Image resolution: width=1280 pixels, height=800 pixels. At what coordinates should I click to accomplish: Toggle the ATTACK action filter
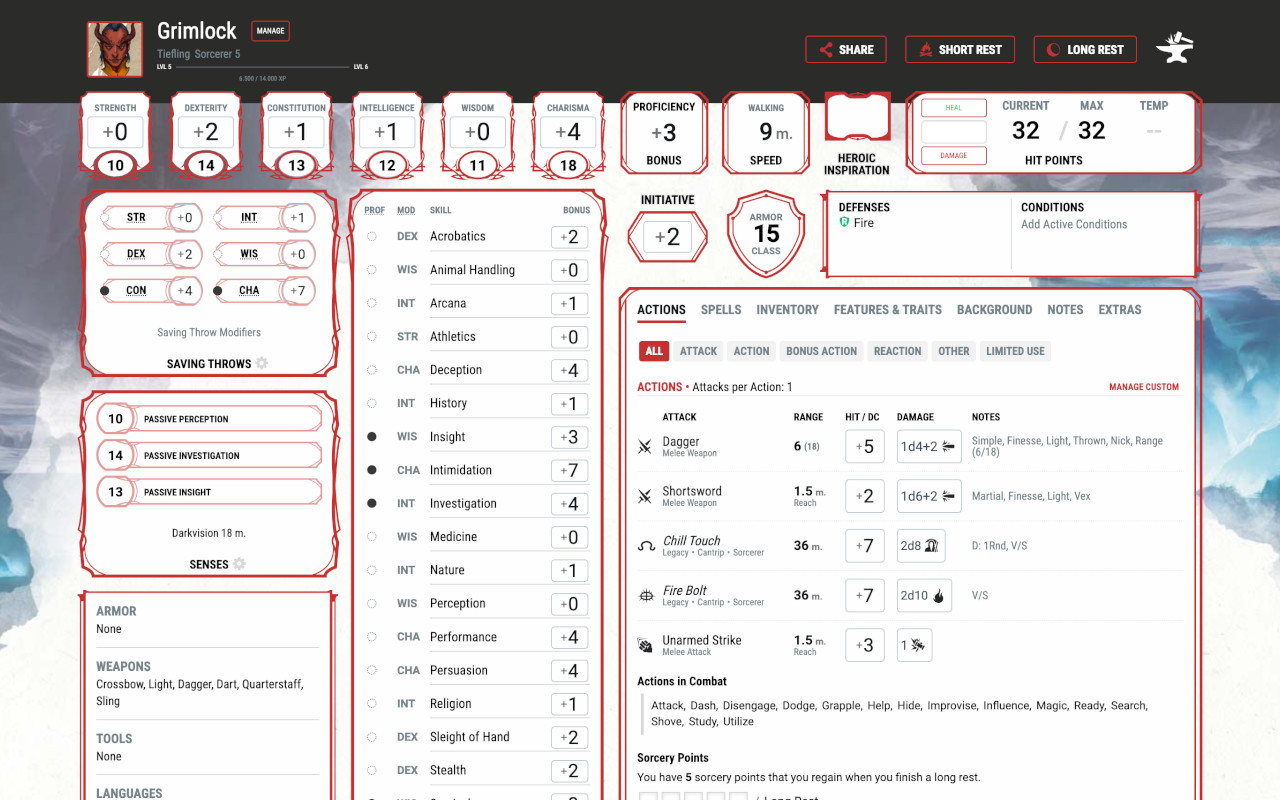698,351
